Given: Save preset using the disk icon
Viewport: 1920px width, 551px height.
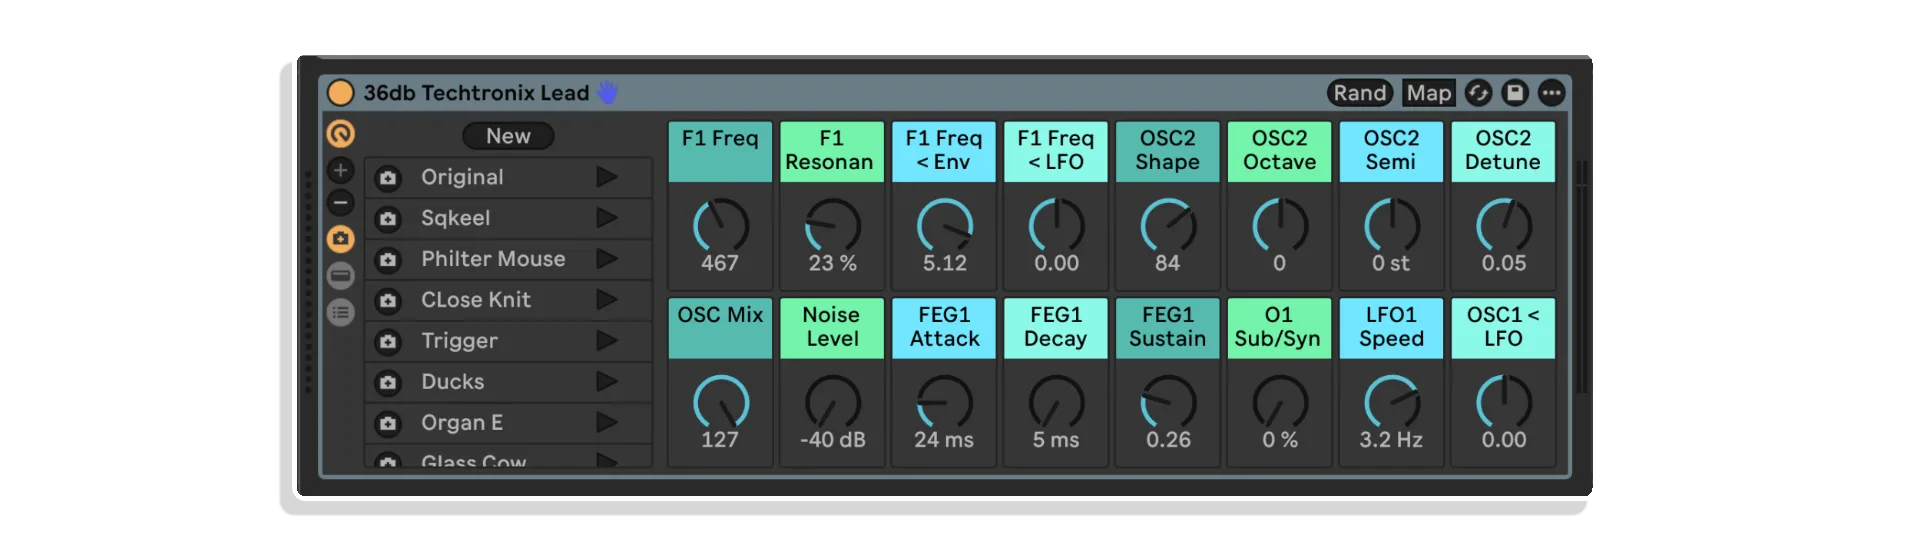Looking at the screenshot, I should click(x=1515, y=93).
